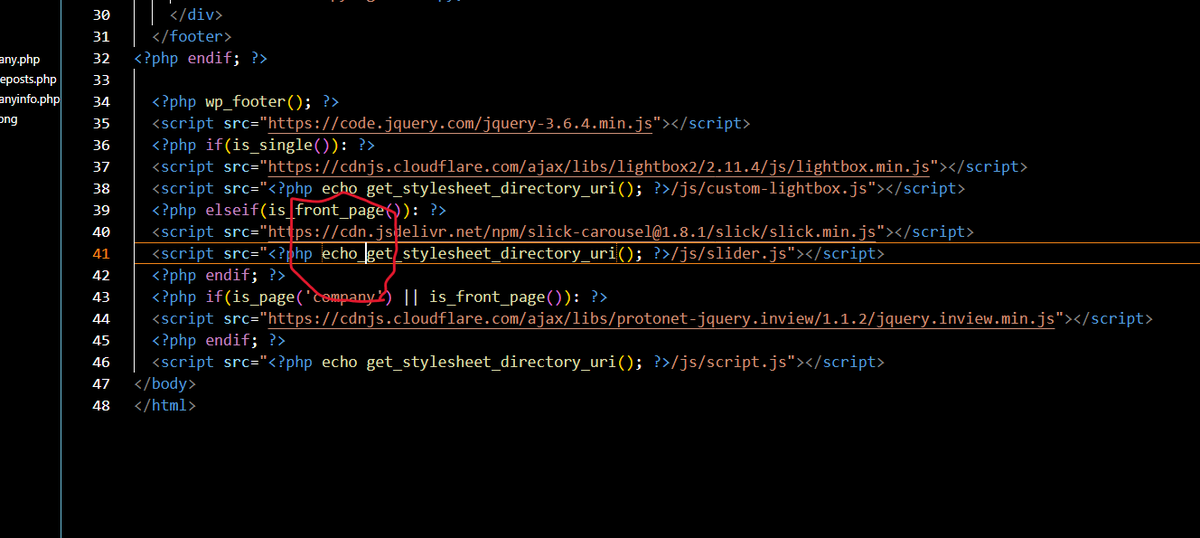Click line number 41 in the gutter
The image size is (1200, 538).
(100, 254)
